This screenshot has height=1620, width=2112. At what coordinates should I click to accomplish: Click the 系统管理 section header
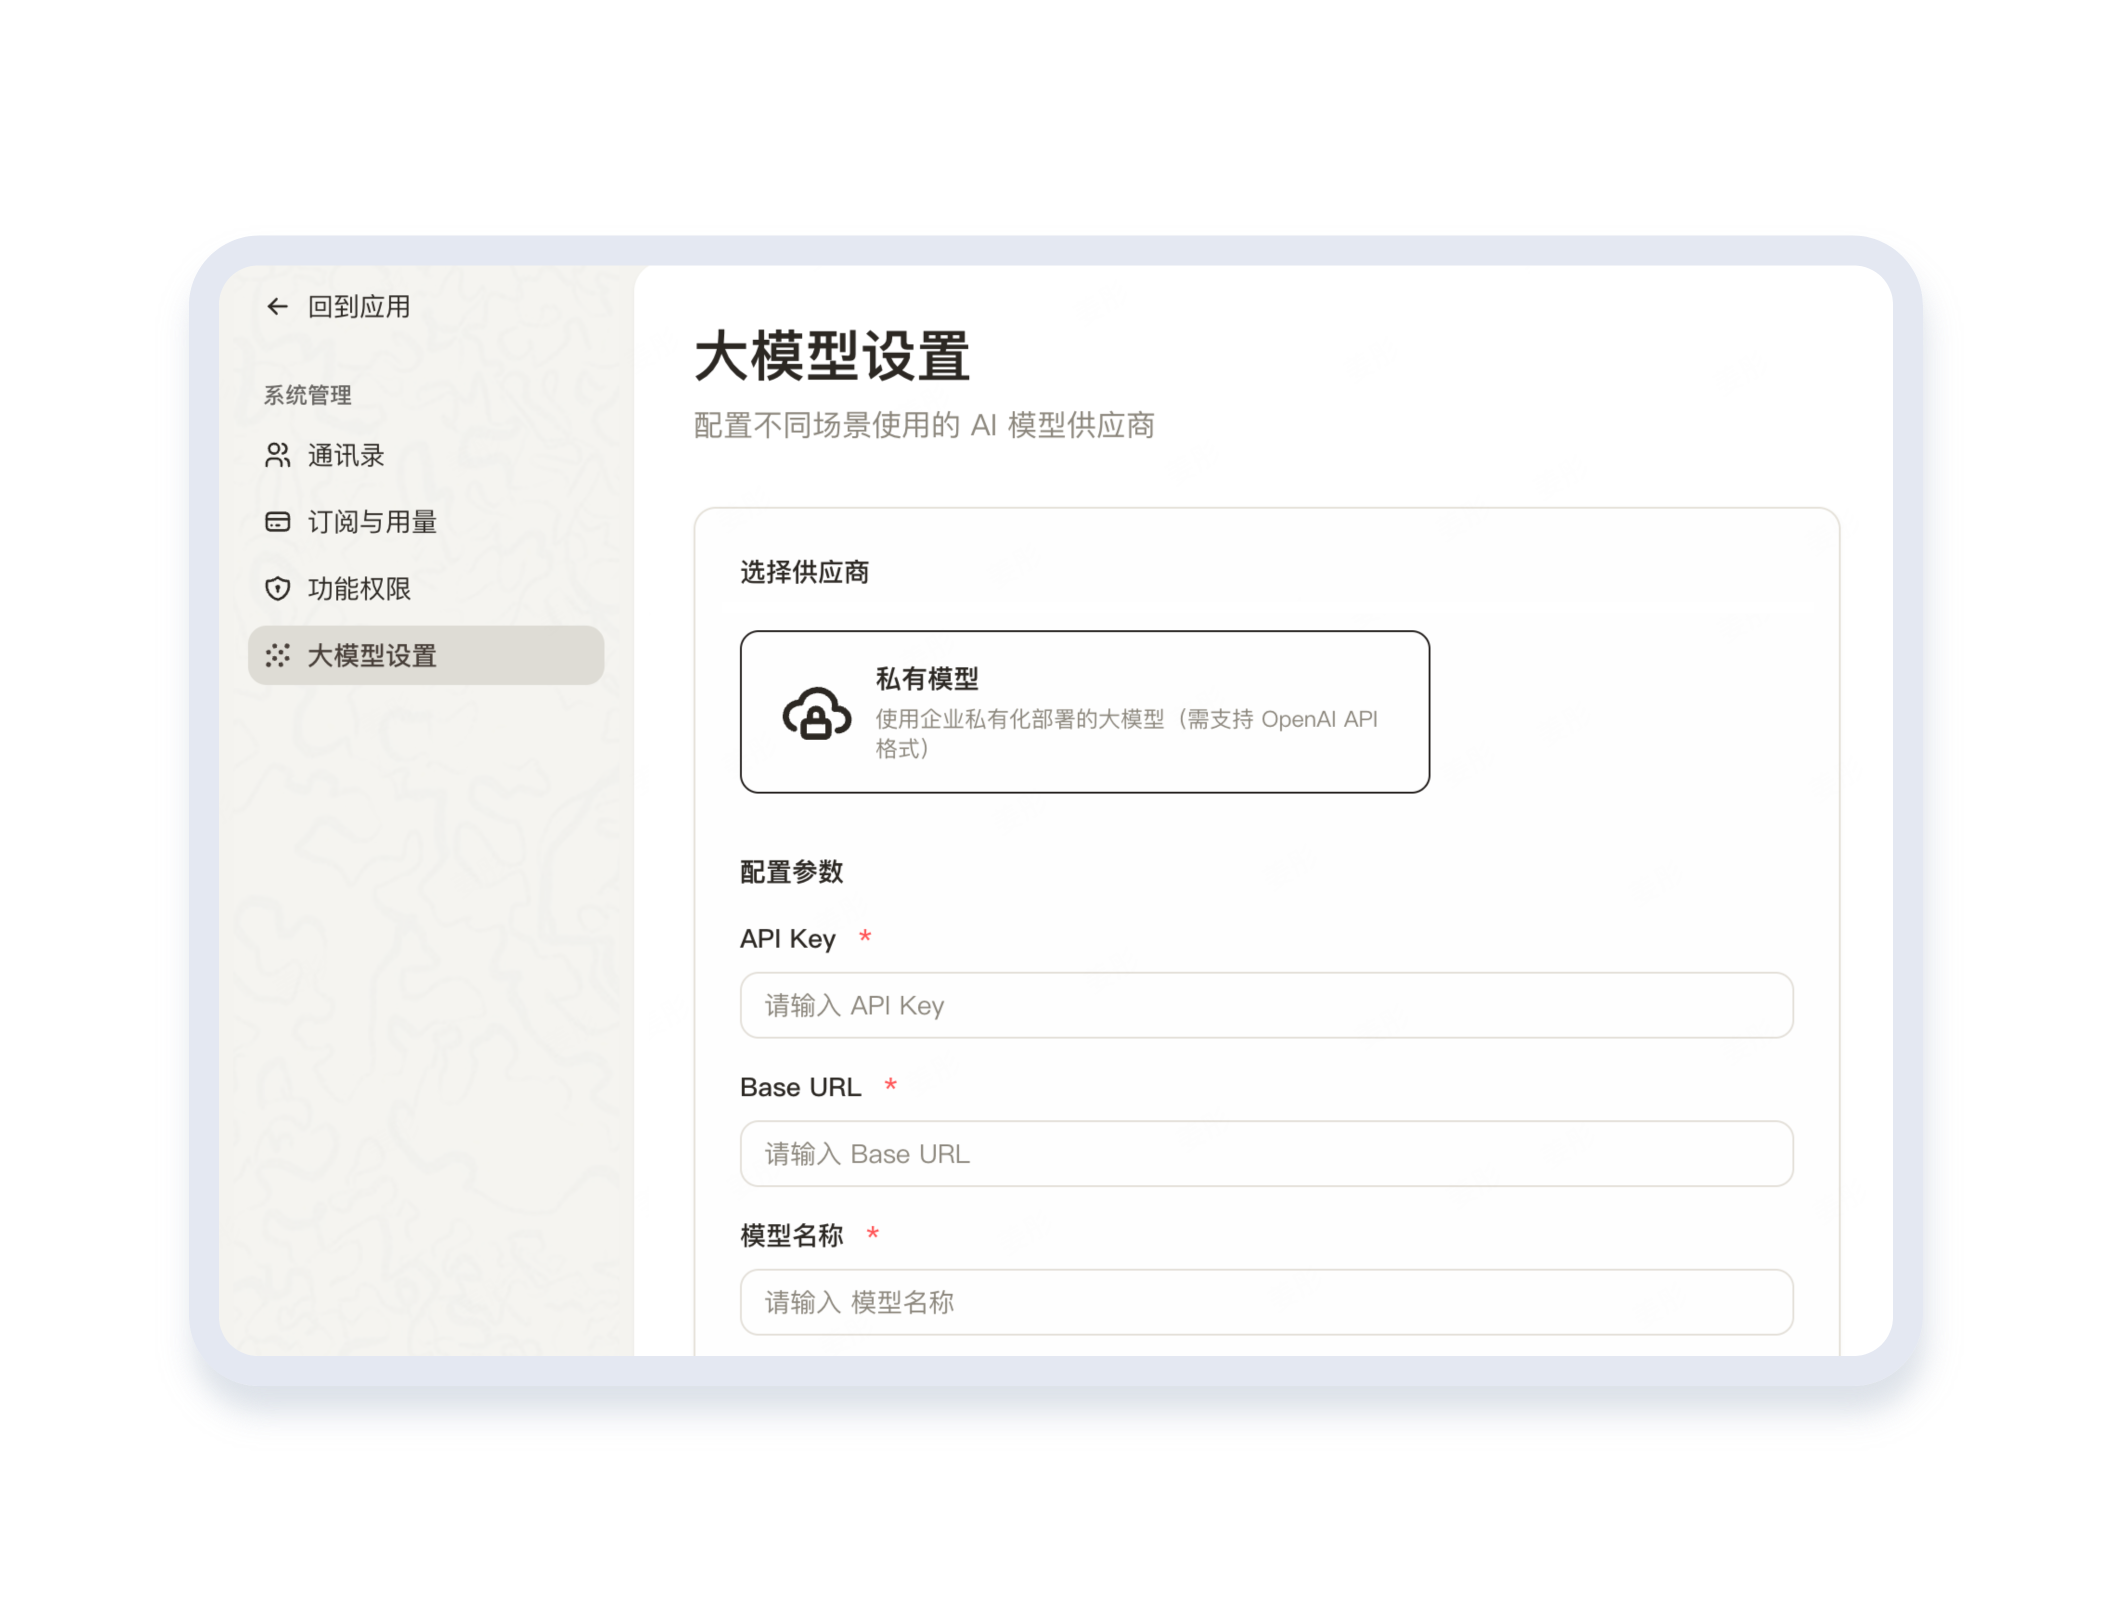(x=308, y=395)
